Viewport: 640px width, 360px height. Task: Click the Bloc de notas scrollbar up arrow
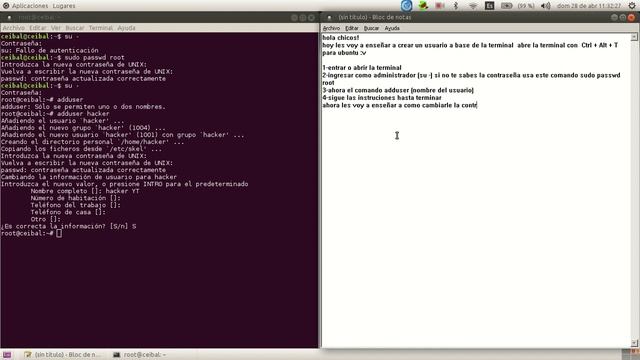point(634,37)
